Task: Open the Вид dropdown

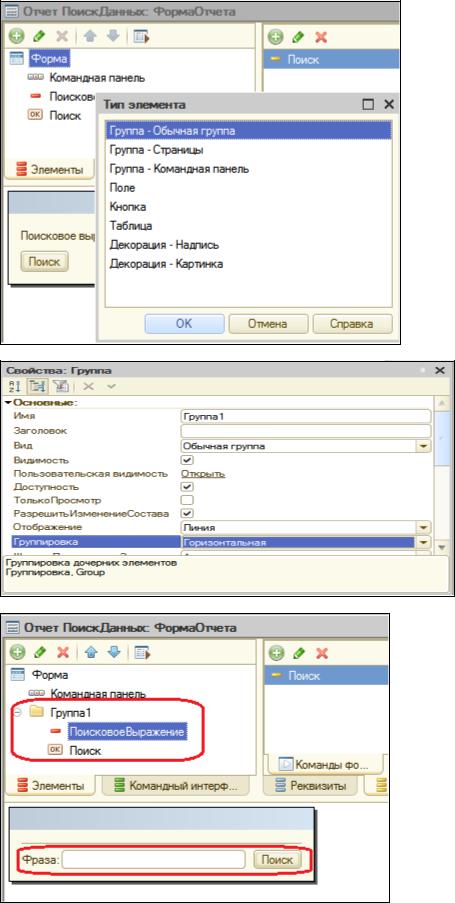Action: coord(424,446)
